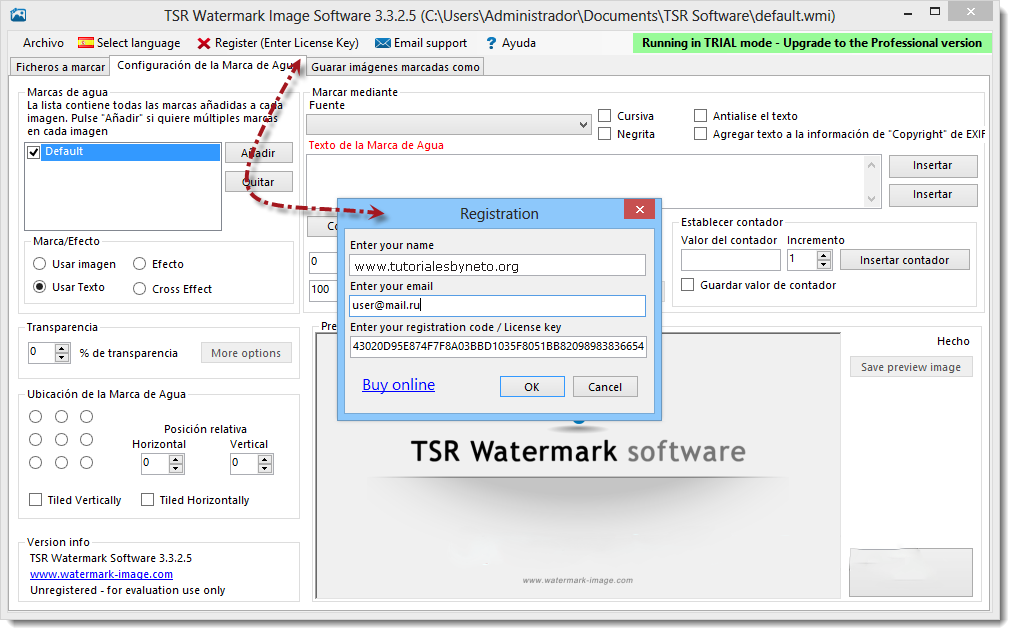Click the upper Insertar button

[933, 166]
